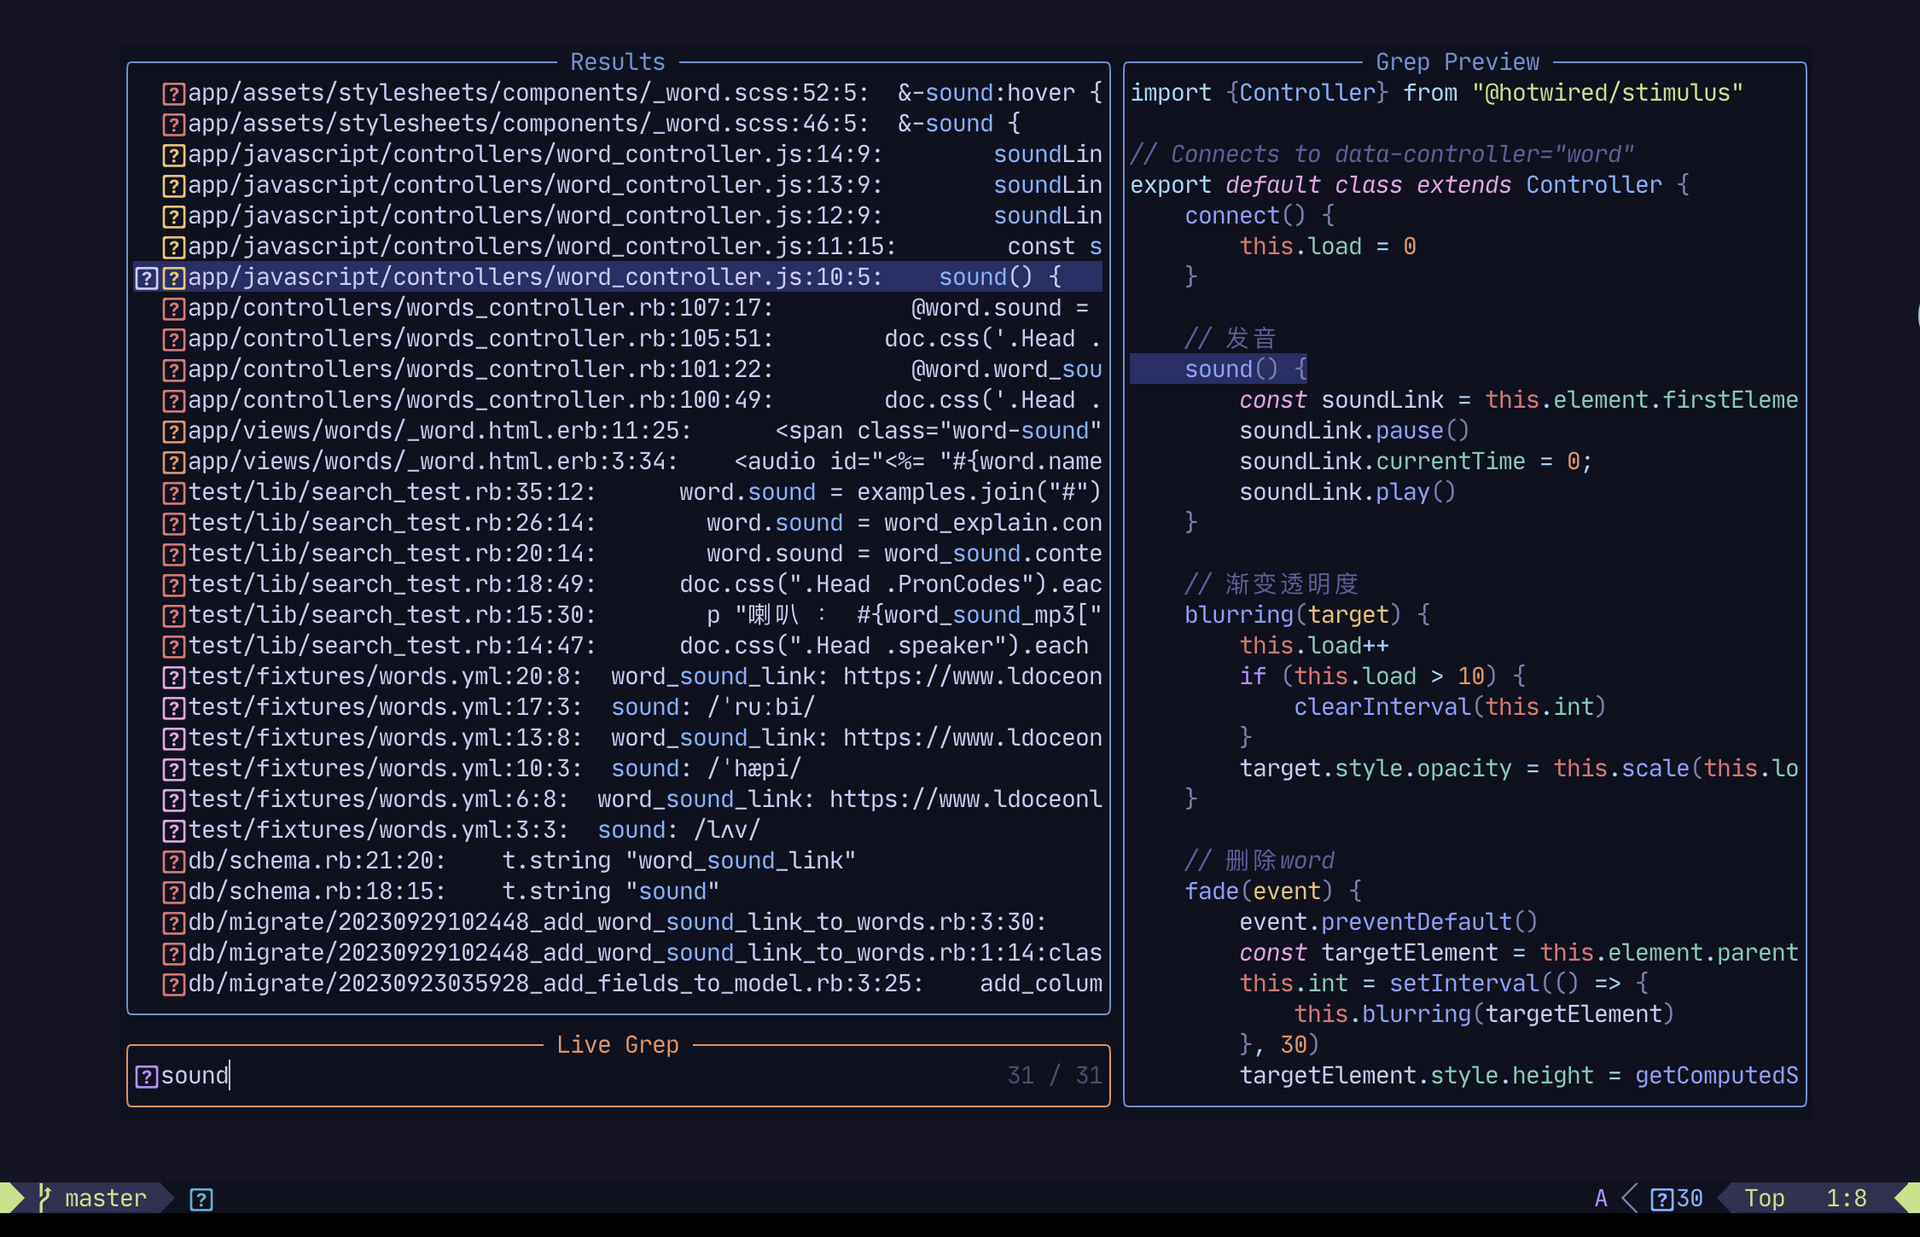This screenshot has height=1237, width=1920.
Task: Click the Top scroll indicator in statusline
Action: pyautogui.click(x=1764, y=1198)
